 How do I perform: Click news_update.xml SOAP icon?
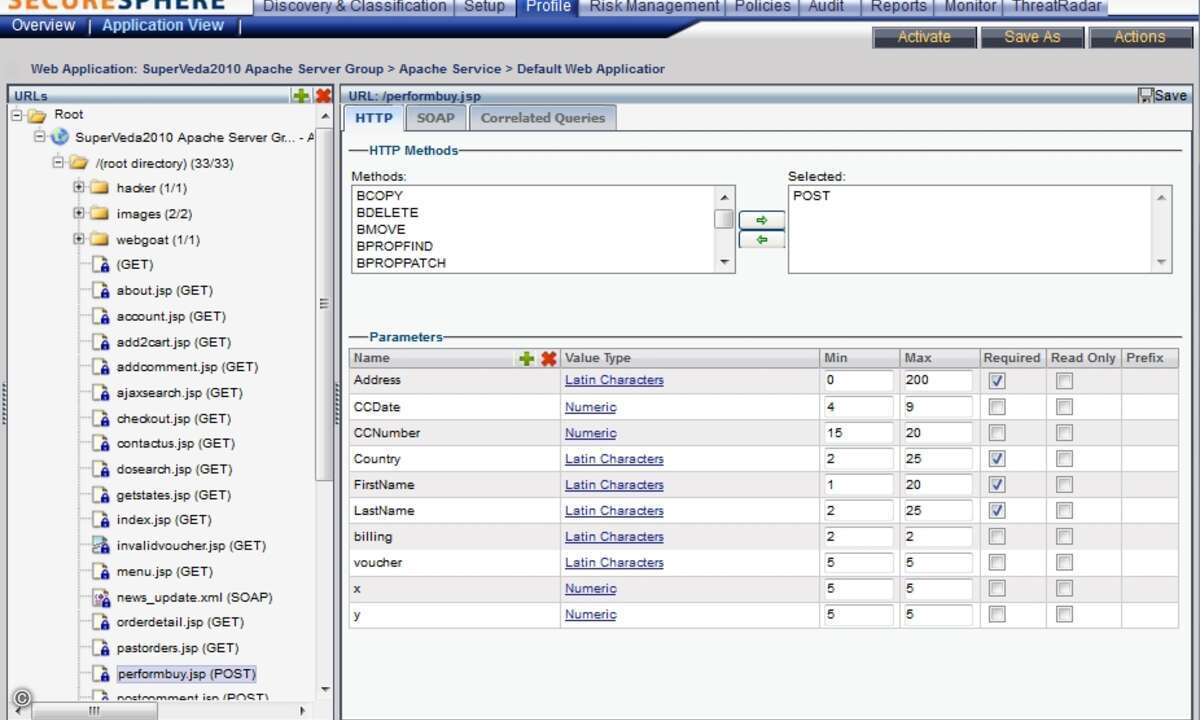[x=101, y=597]
